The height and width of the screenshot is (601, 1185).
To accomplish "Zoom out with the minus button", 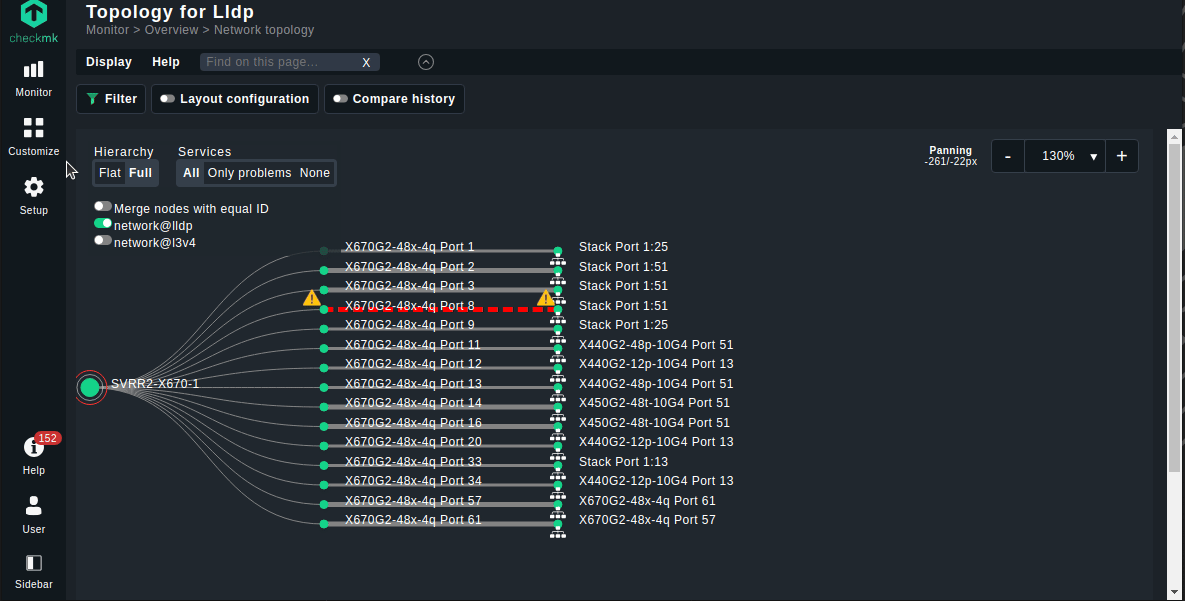I will tap(1007, 156).
